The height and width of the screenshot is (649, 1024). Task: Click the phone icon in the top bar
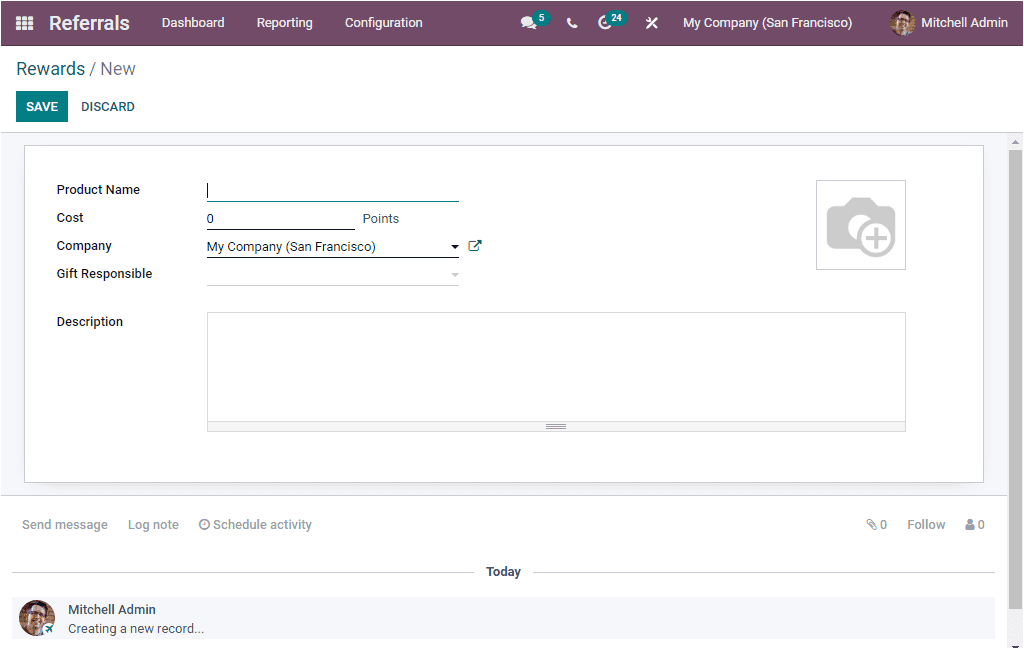pyautogui.click(x=571, y=22)
